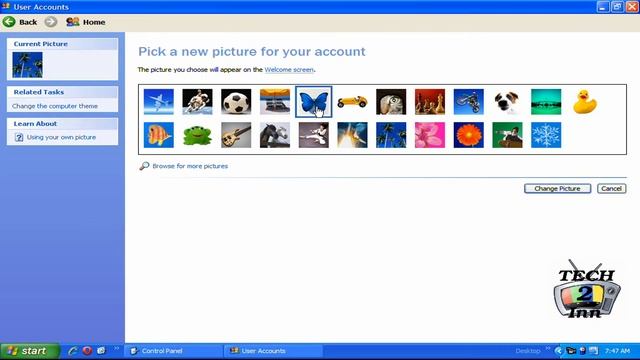This screenshot has width=640, height=360.
Task: Pick the green frog picture
Action: (198, 135)
